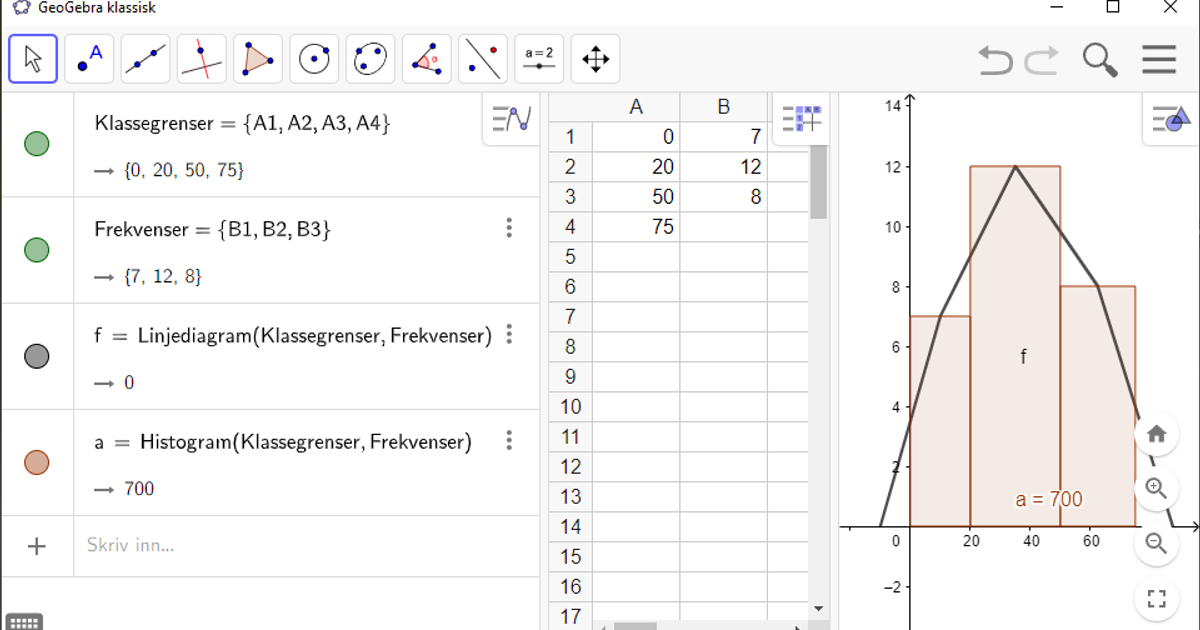This screenshot has width=1200, height=630.
Task: Click spreadsheet scroll down arrow
Action: (x=819, y=608)
